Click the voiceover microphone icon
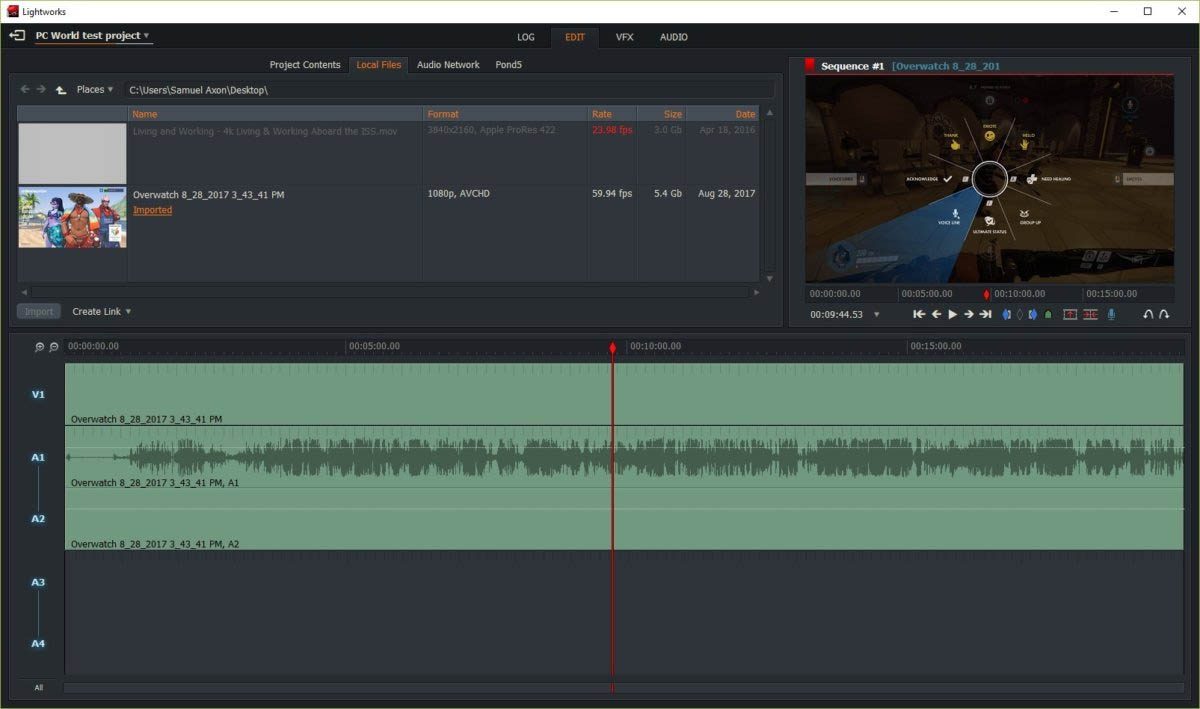Screen dimensions: 1200x709 pyautogui.click(x=1111, y=314)
